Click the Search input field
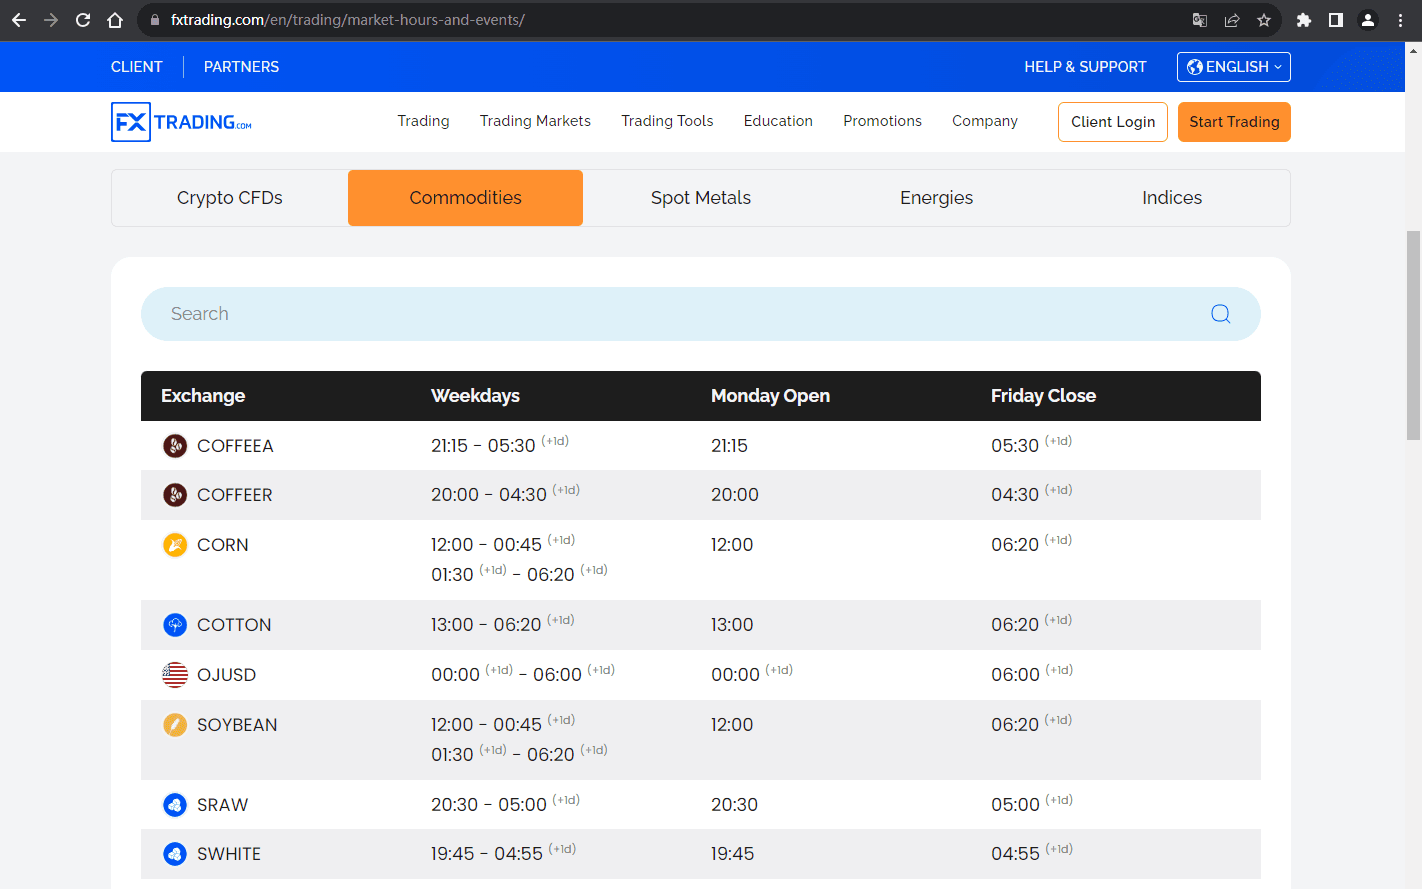This screenshot has height=889, width=1422. pos(701,314)
